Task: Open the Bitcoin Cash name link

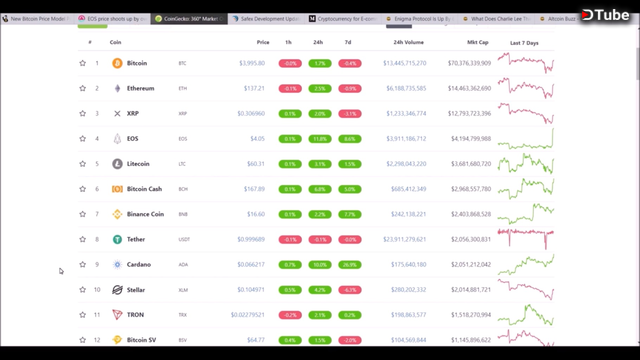Action: pos(144,189)
